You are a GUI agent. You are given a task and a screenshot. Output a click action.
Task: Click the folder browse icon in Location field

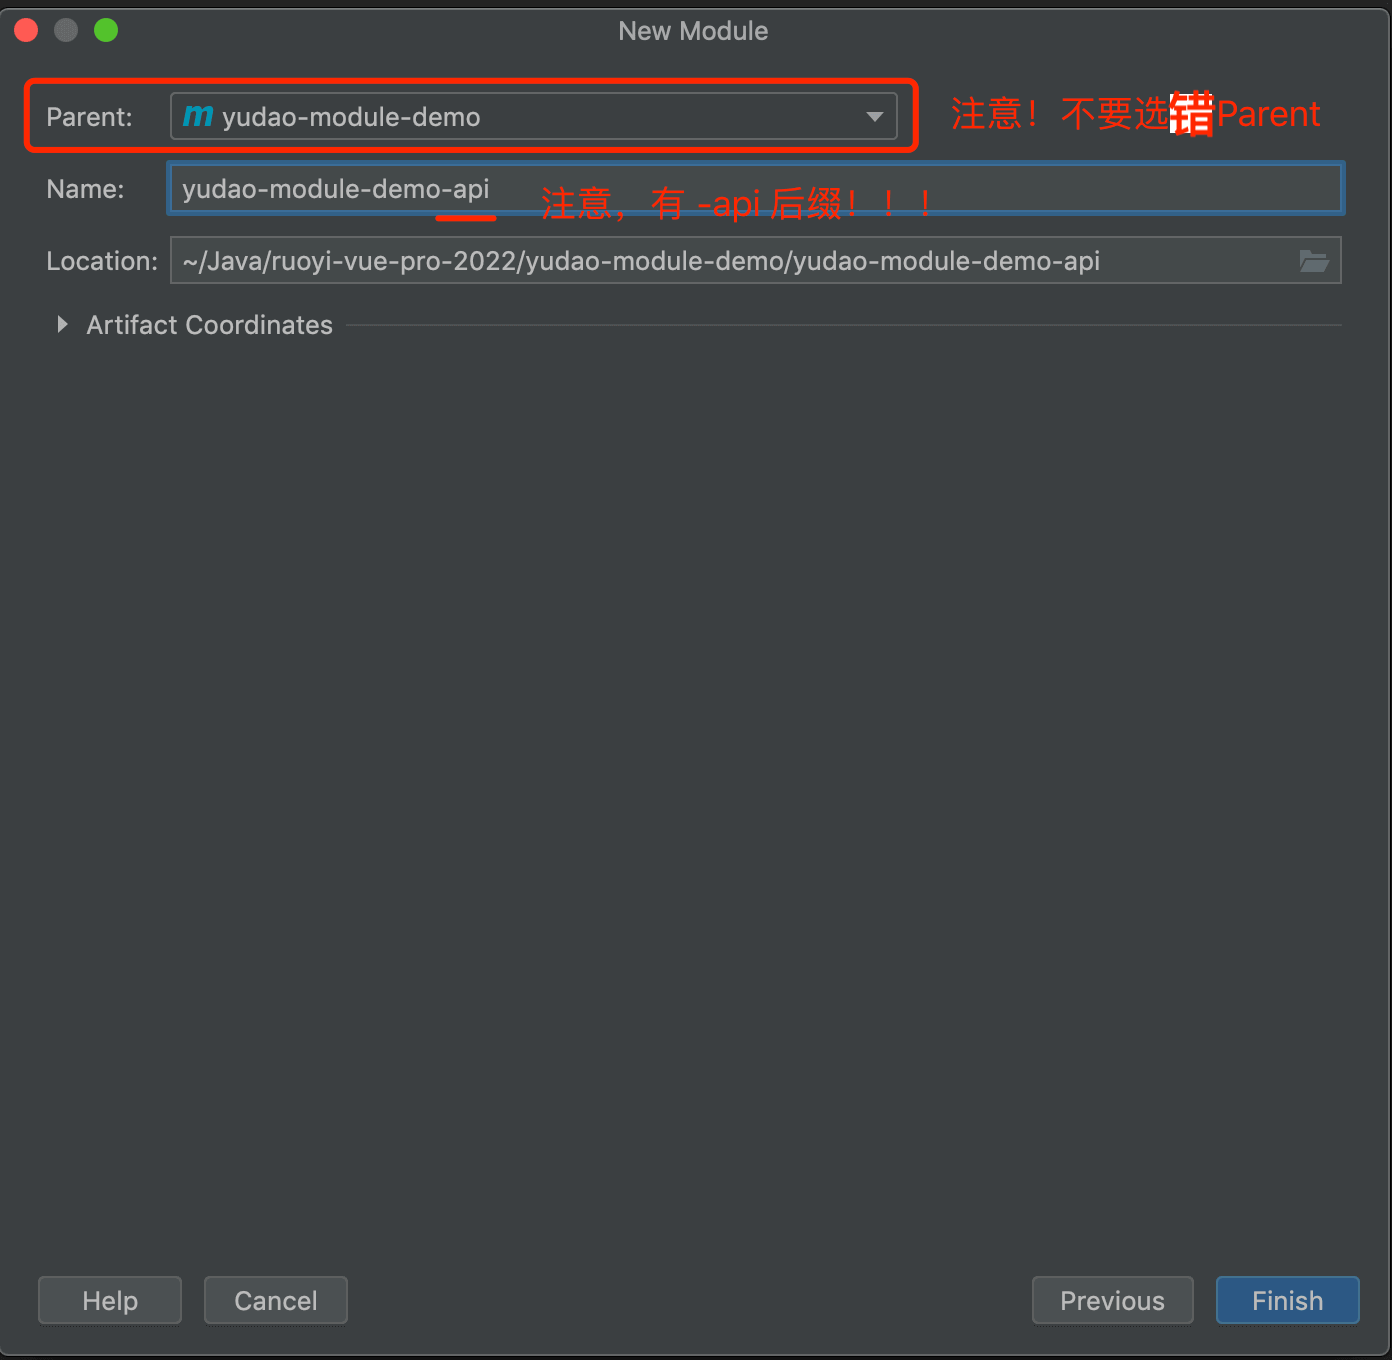point(1313,261)
